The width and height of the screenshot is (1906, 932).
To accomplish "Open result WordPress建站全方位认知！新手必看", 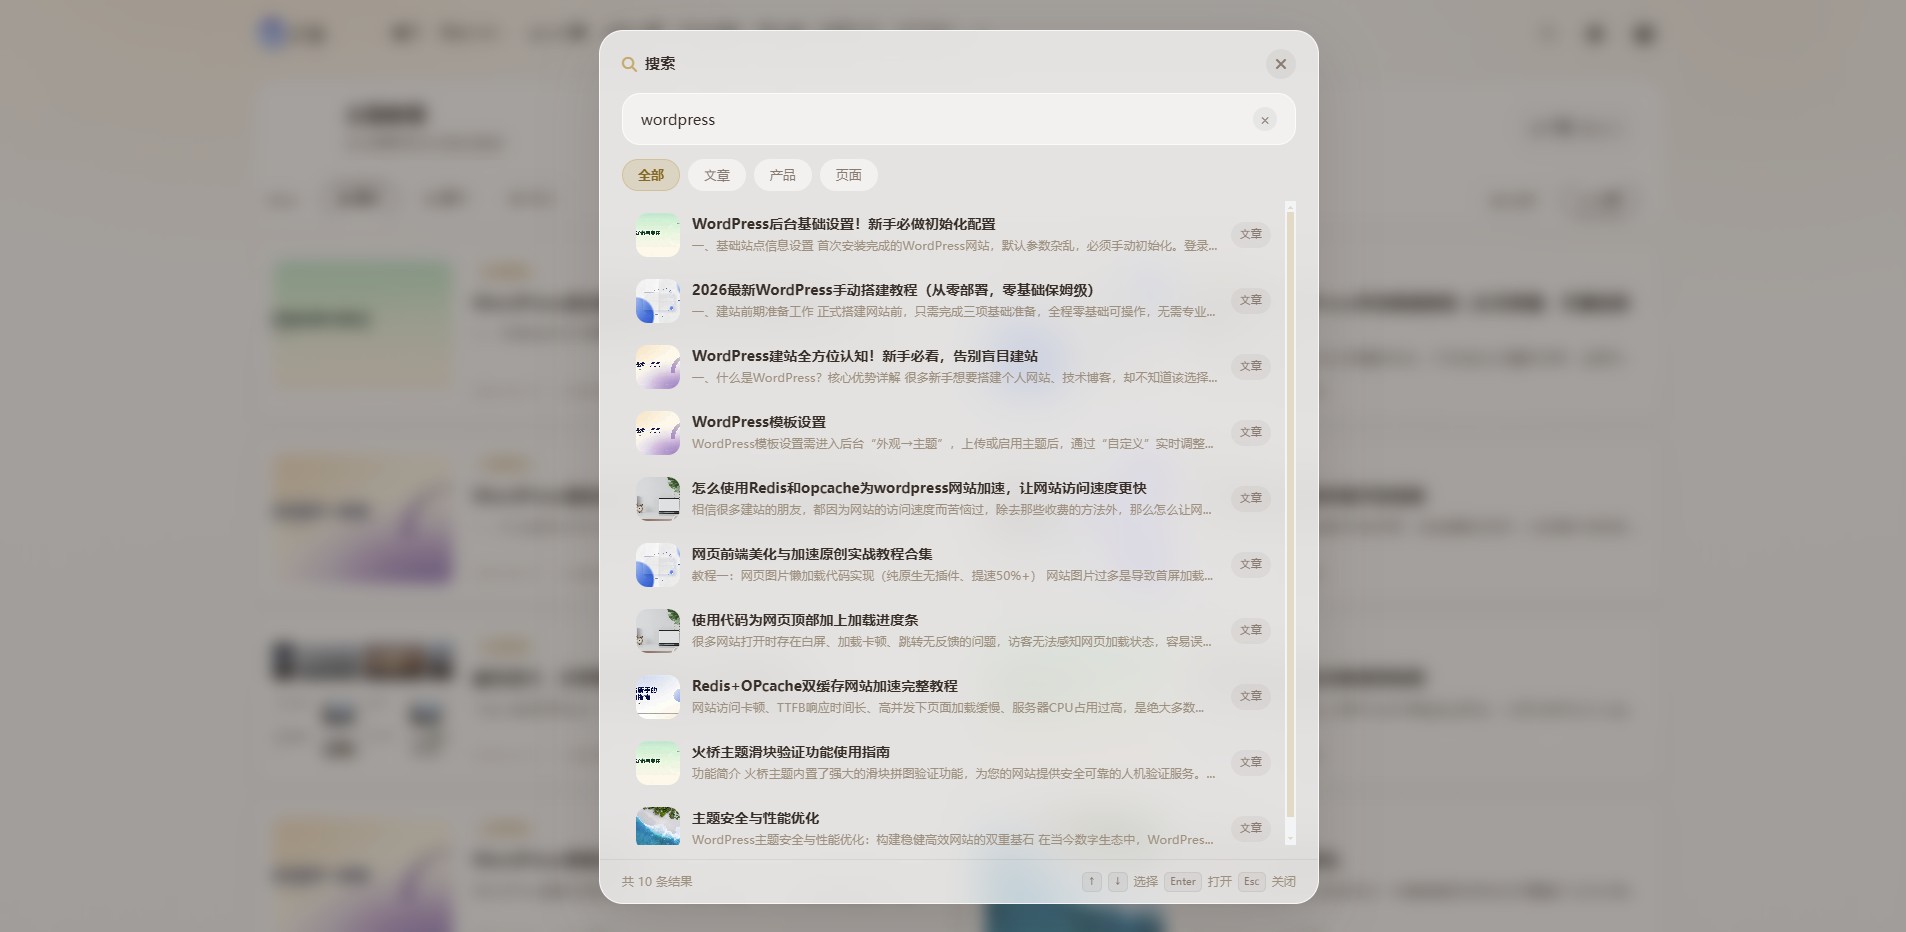I will pos(953,367).
